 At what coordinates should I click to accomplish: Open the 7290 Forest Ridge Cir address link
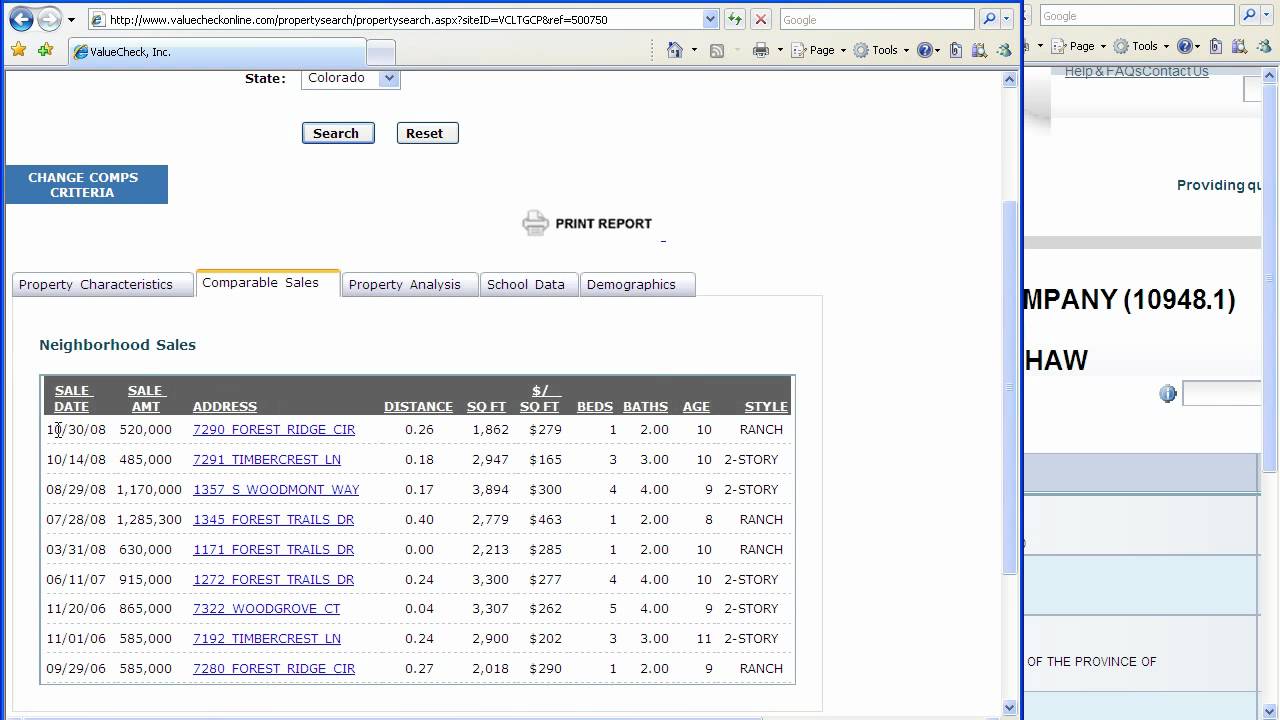click(x=273, y=429)
